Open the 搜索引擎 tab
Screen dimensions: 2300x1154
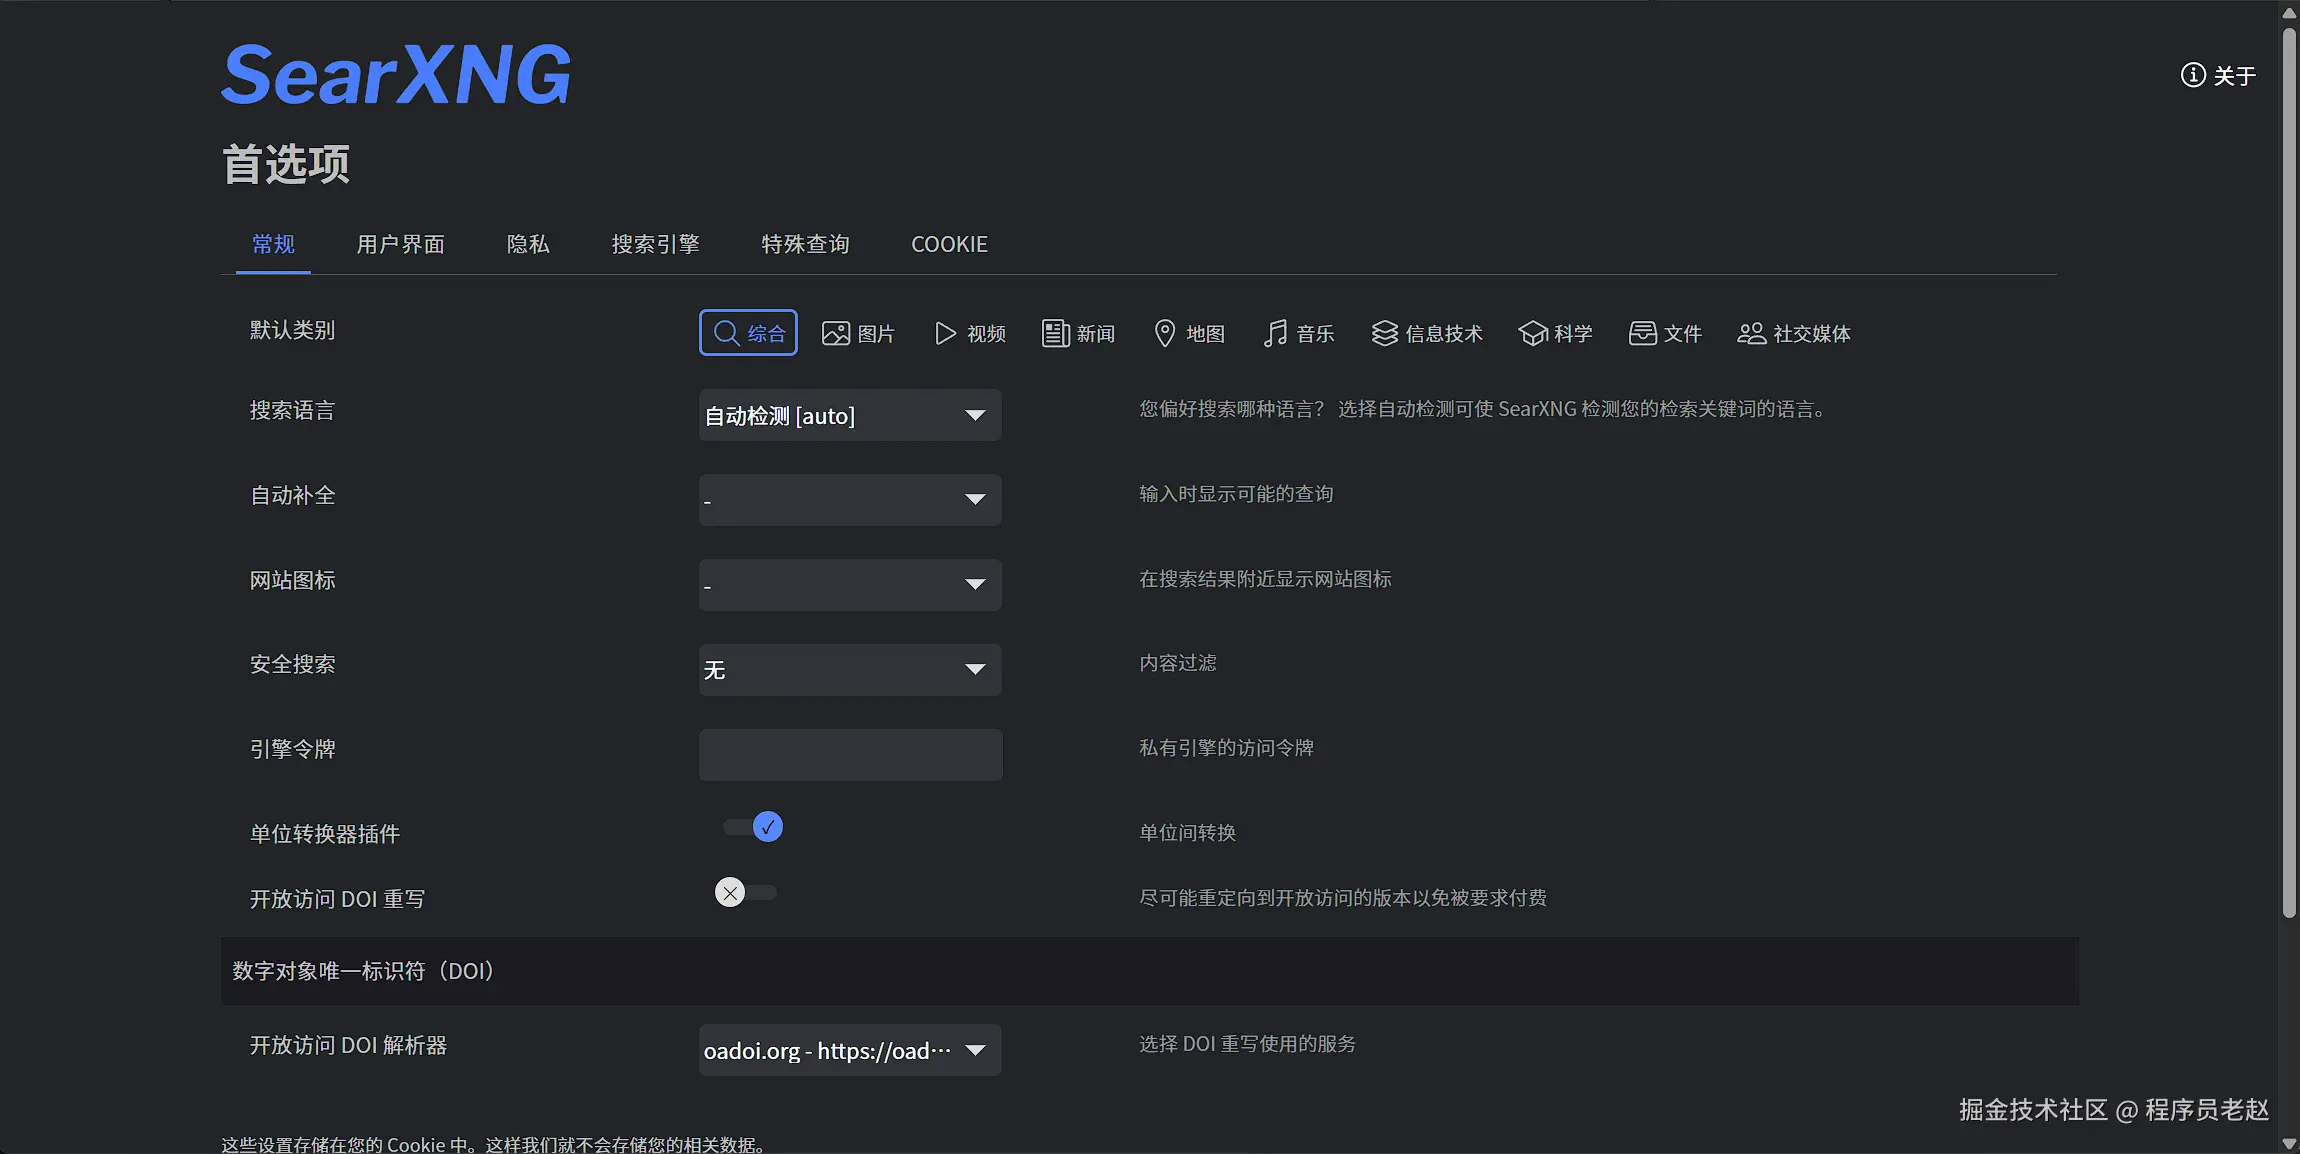pos(655,245)
